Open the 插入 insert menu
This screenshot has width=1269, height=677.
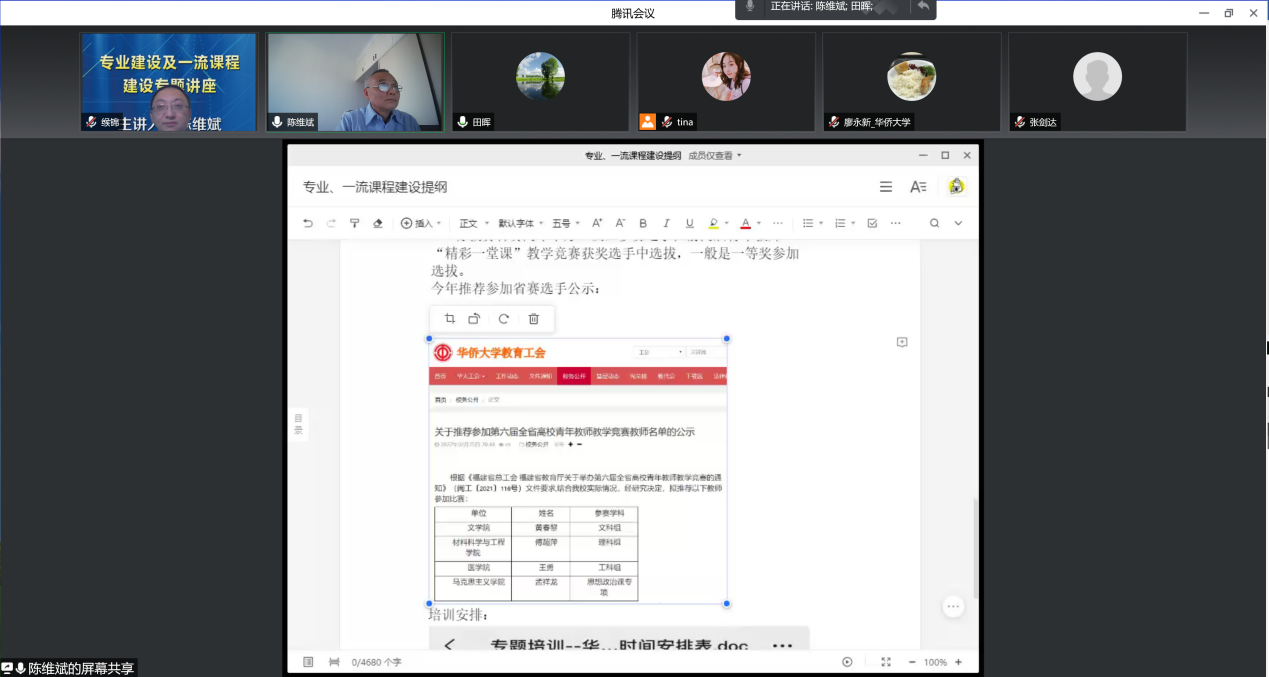[421, 223]
